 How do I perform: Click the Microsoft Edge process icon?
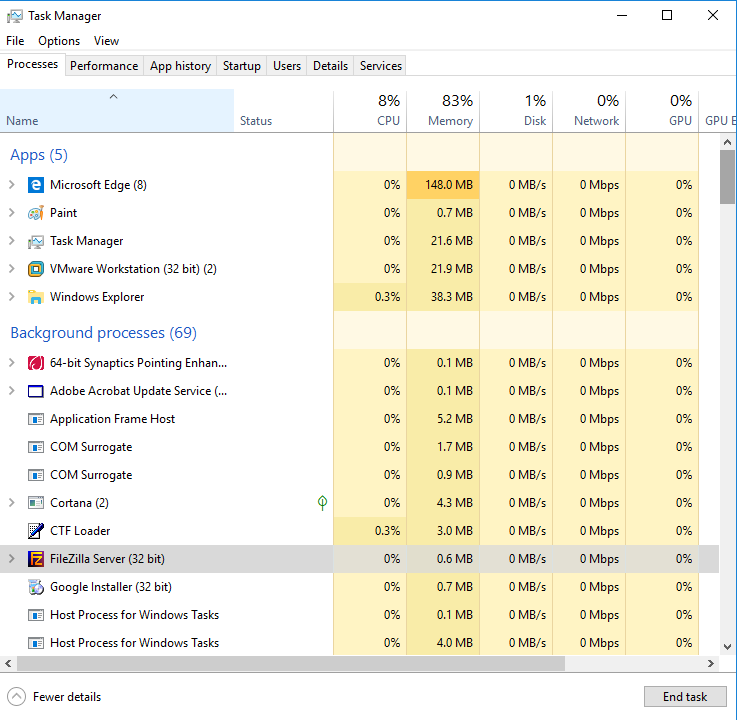pyautogui.click(x=36, y=185)
